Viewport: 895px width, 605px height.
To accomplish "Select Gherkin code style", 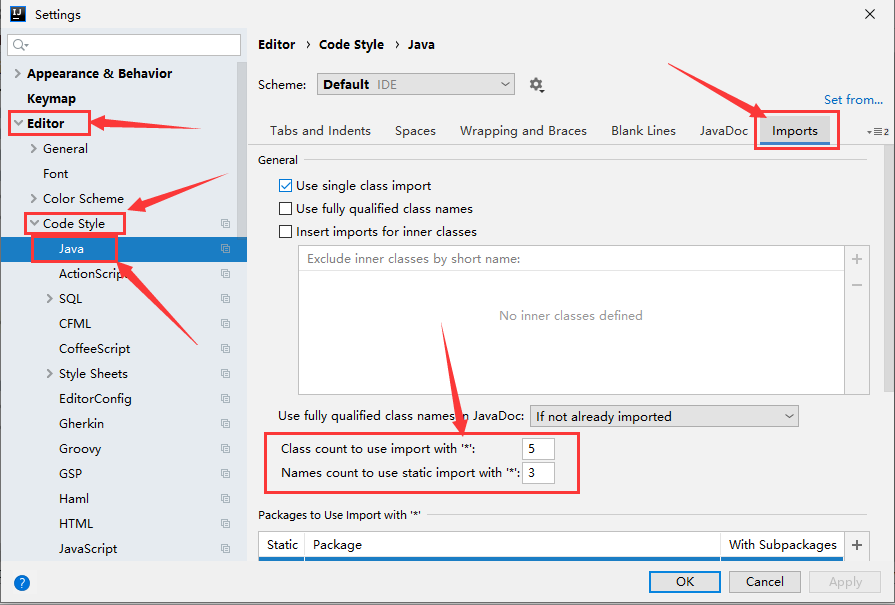I will (x=81, y=424).
